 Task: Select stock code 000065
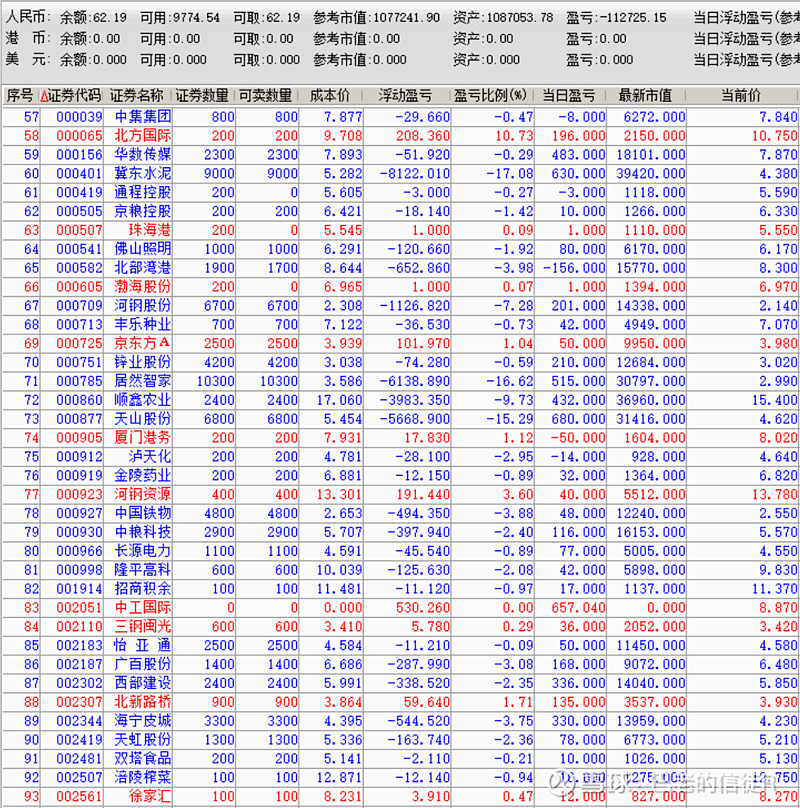click(79, 136)
